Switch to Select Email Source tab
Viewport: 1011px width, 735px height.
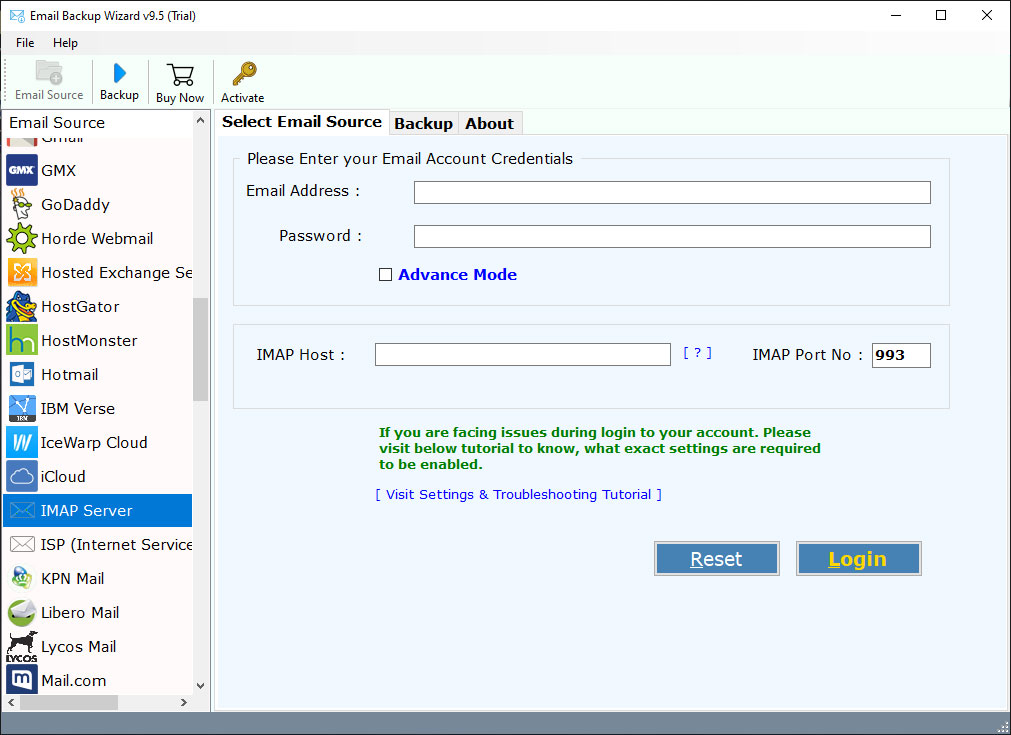[x=302, y=122]
